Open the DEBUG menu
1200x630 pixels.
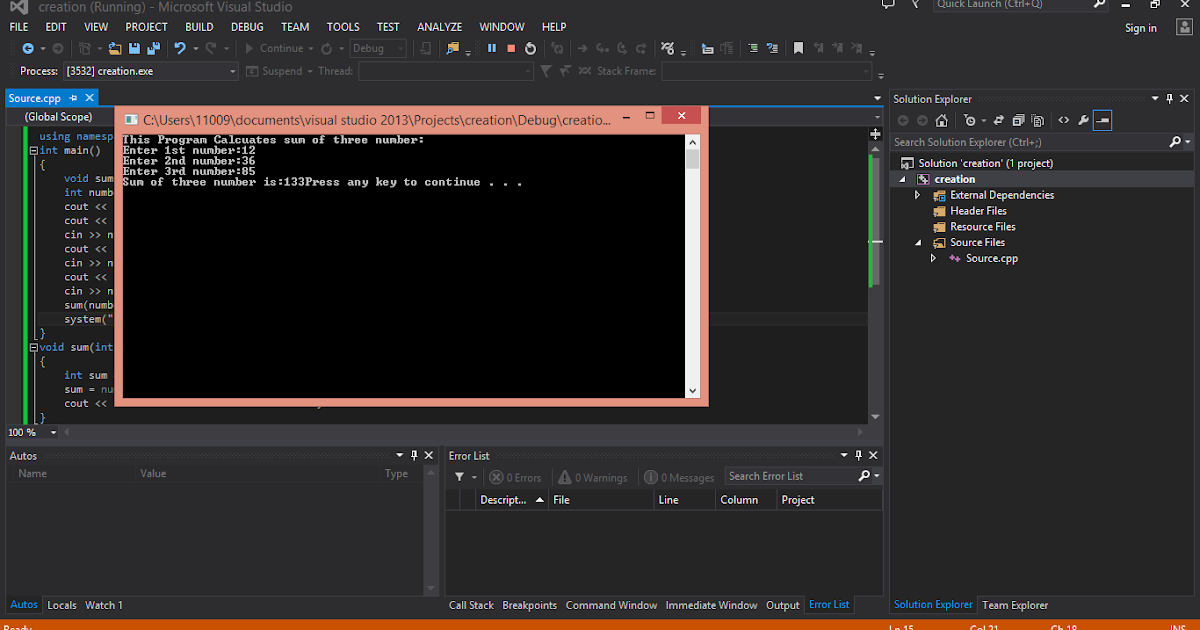[x=247, y=27]
